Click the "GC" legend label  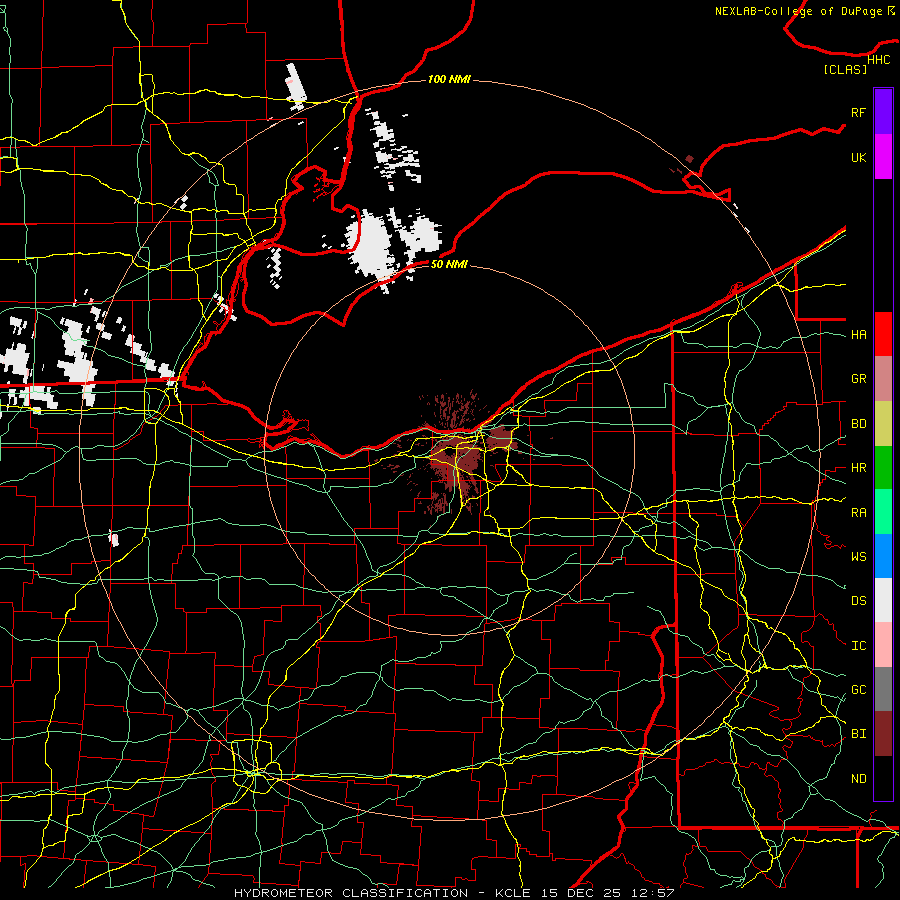coord(858,689)
